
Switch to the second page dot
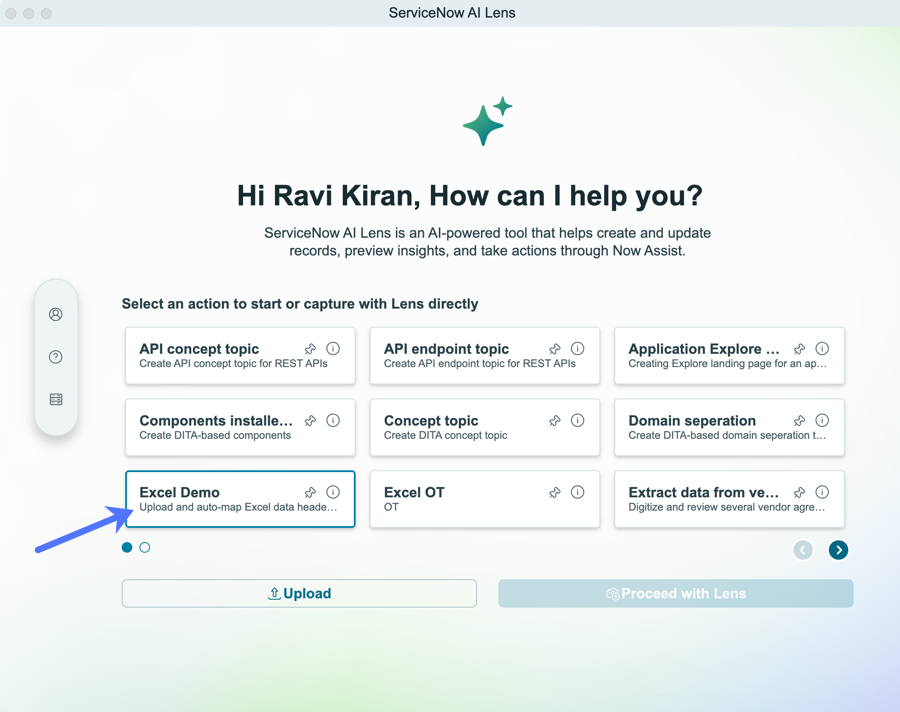(145, 547)
